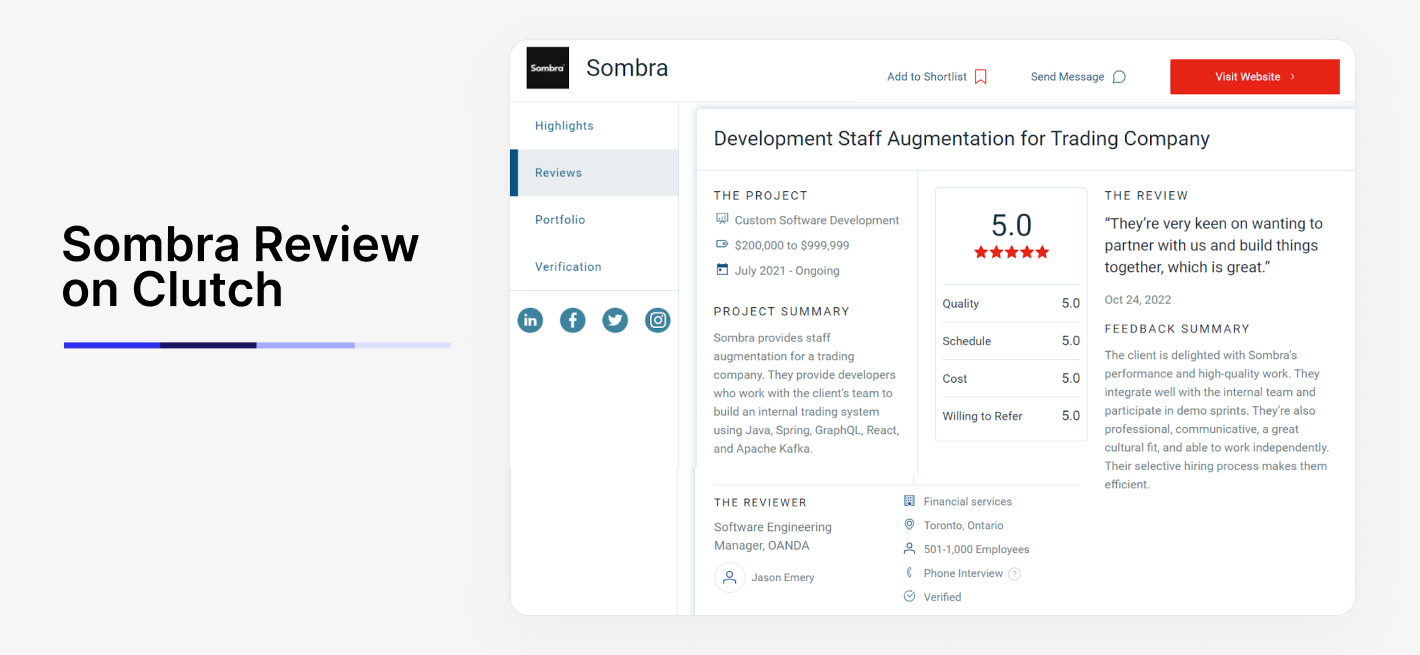The height and width of the screenshot is (655, 1420).
Task: Click the Feedback Summary heading
Action: (x=1178, y=329)
